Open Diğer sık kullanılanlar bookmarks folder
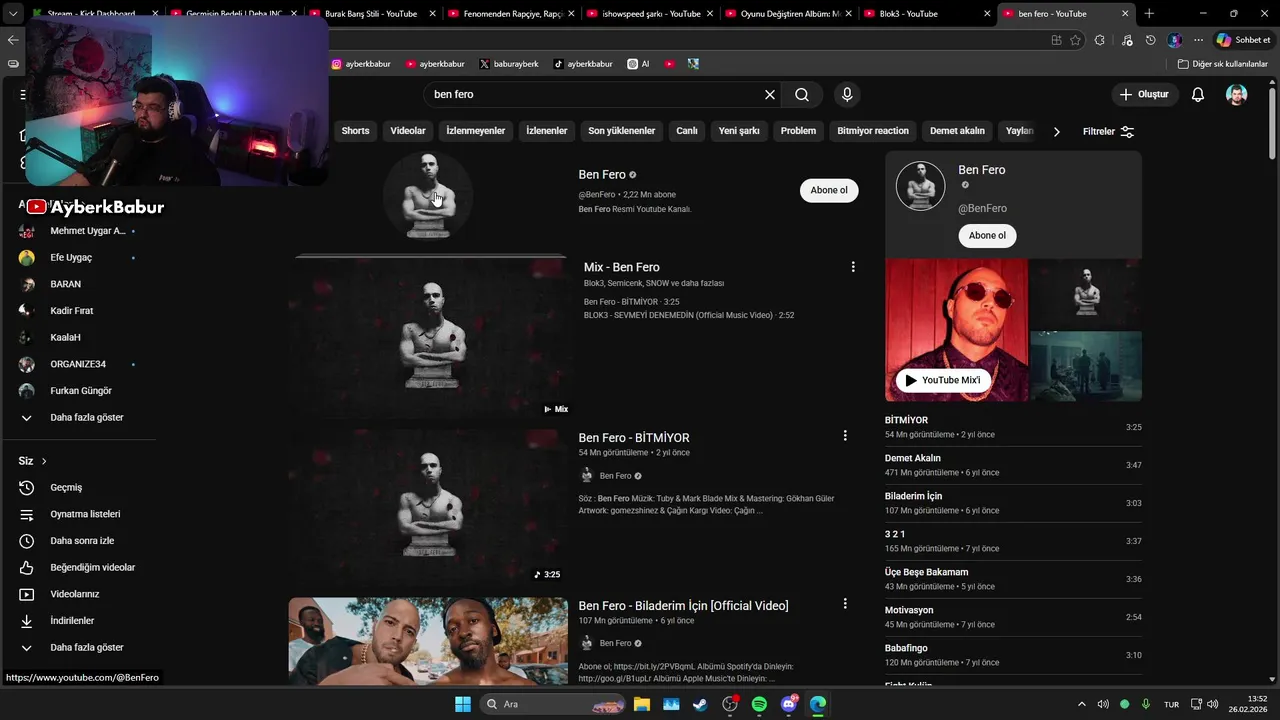Viewport: 1280px width, 720px height. [x=1223, y=63]
